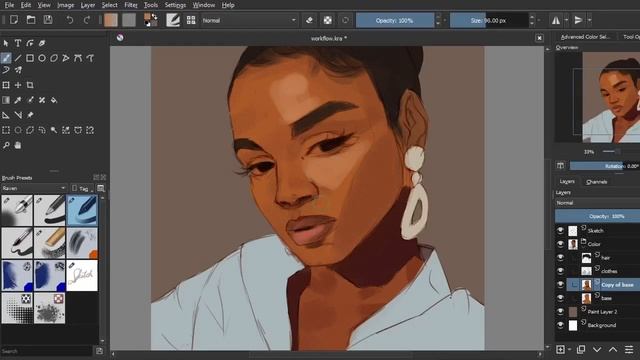This screenshot has height=360, width=640.
Task: Select the Move tool
Action: tap(18, 85)
